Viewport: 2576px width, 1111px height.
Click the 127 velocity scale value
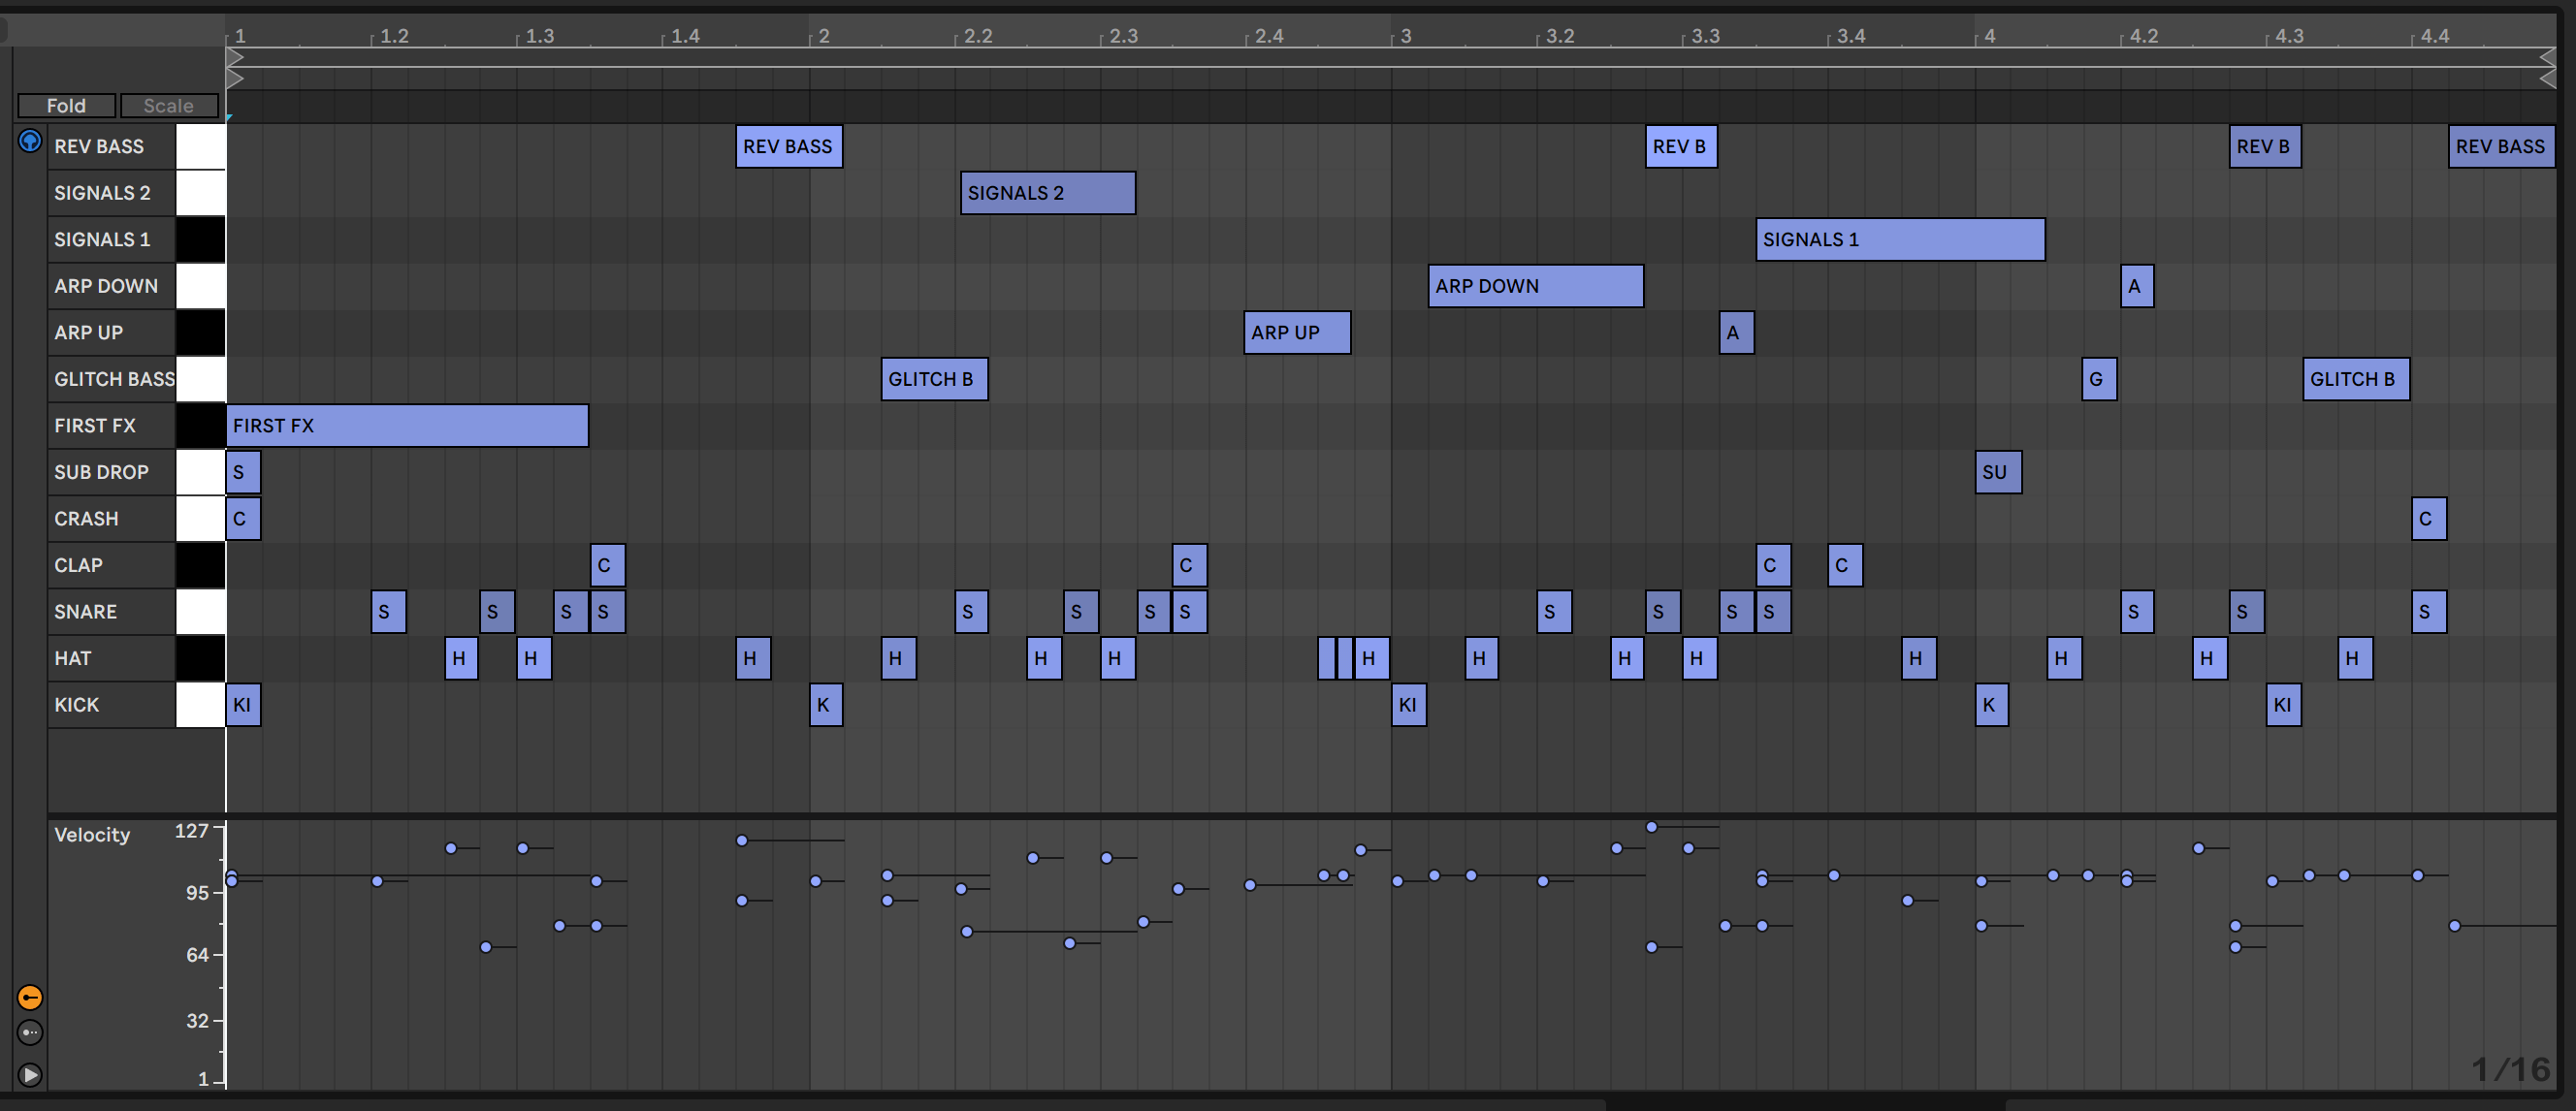click(x=191, y=830)
